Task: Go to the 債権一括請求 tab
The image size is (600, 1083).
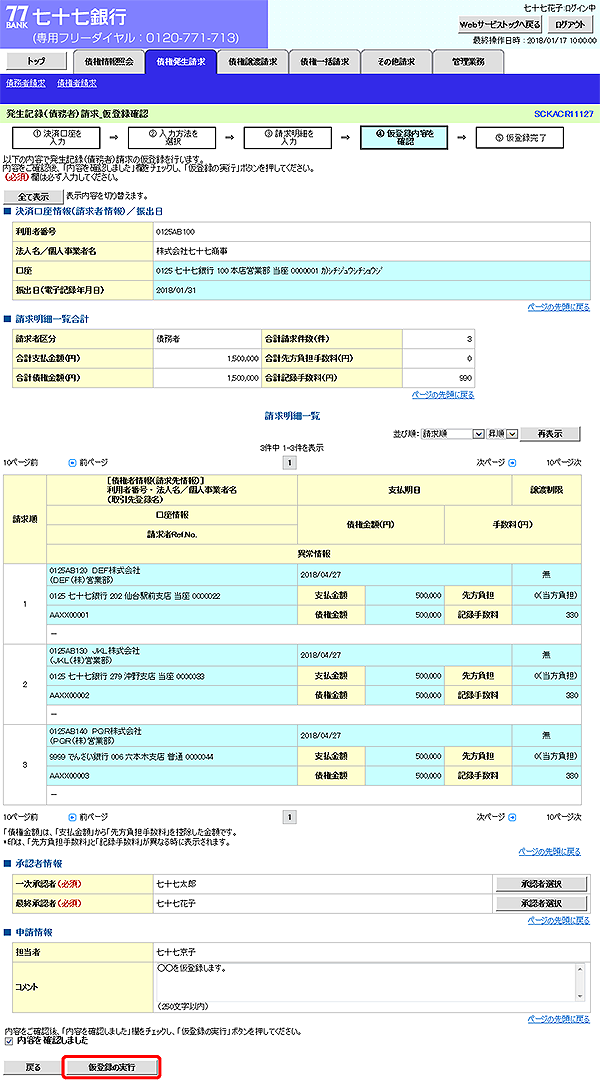Action: pos(325,61)
